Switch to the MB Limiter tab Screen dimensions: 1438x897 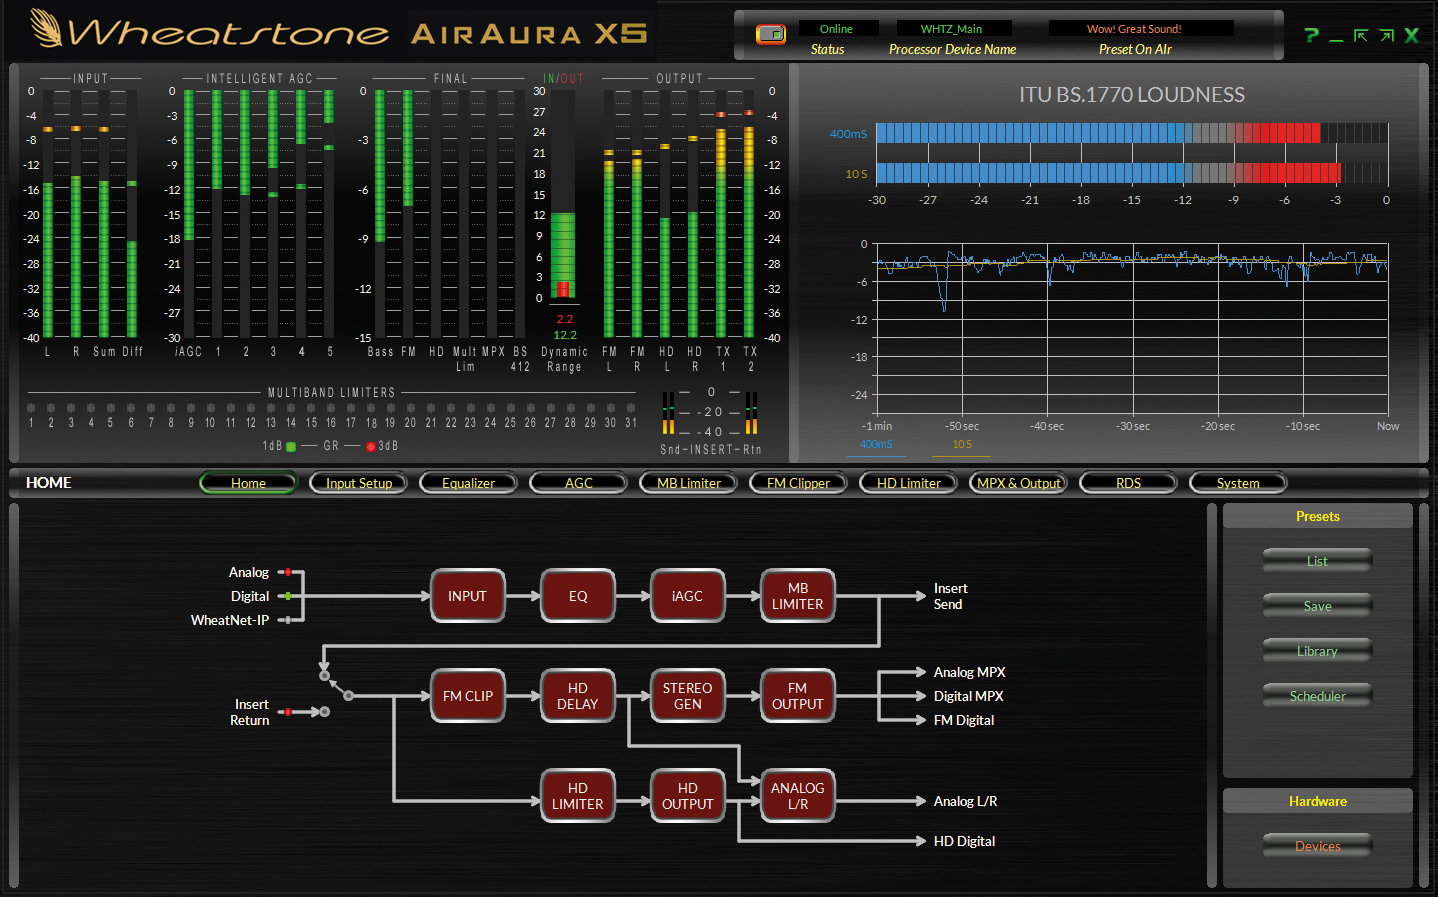689,483
